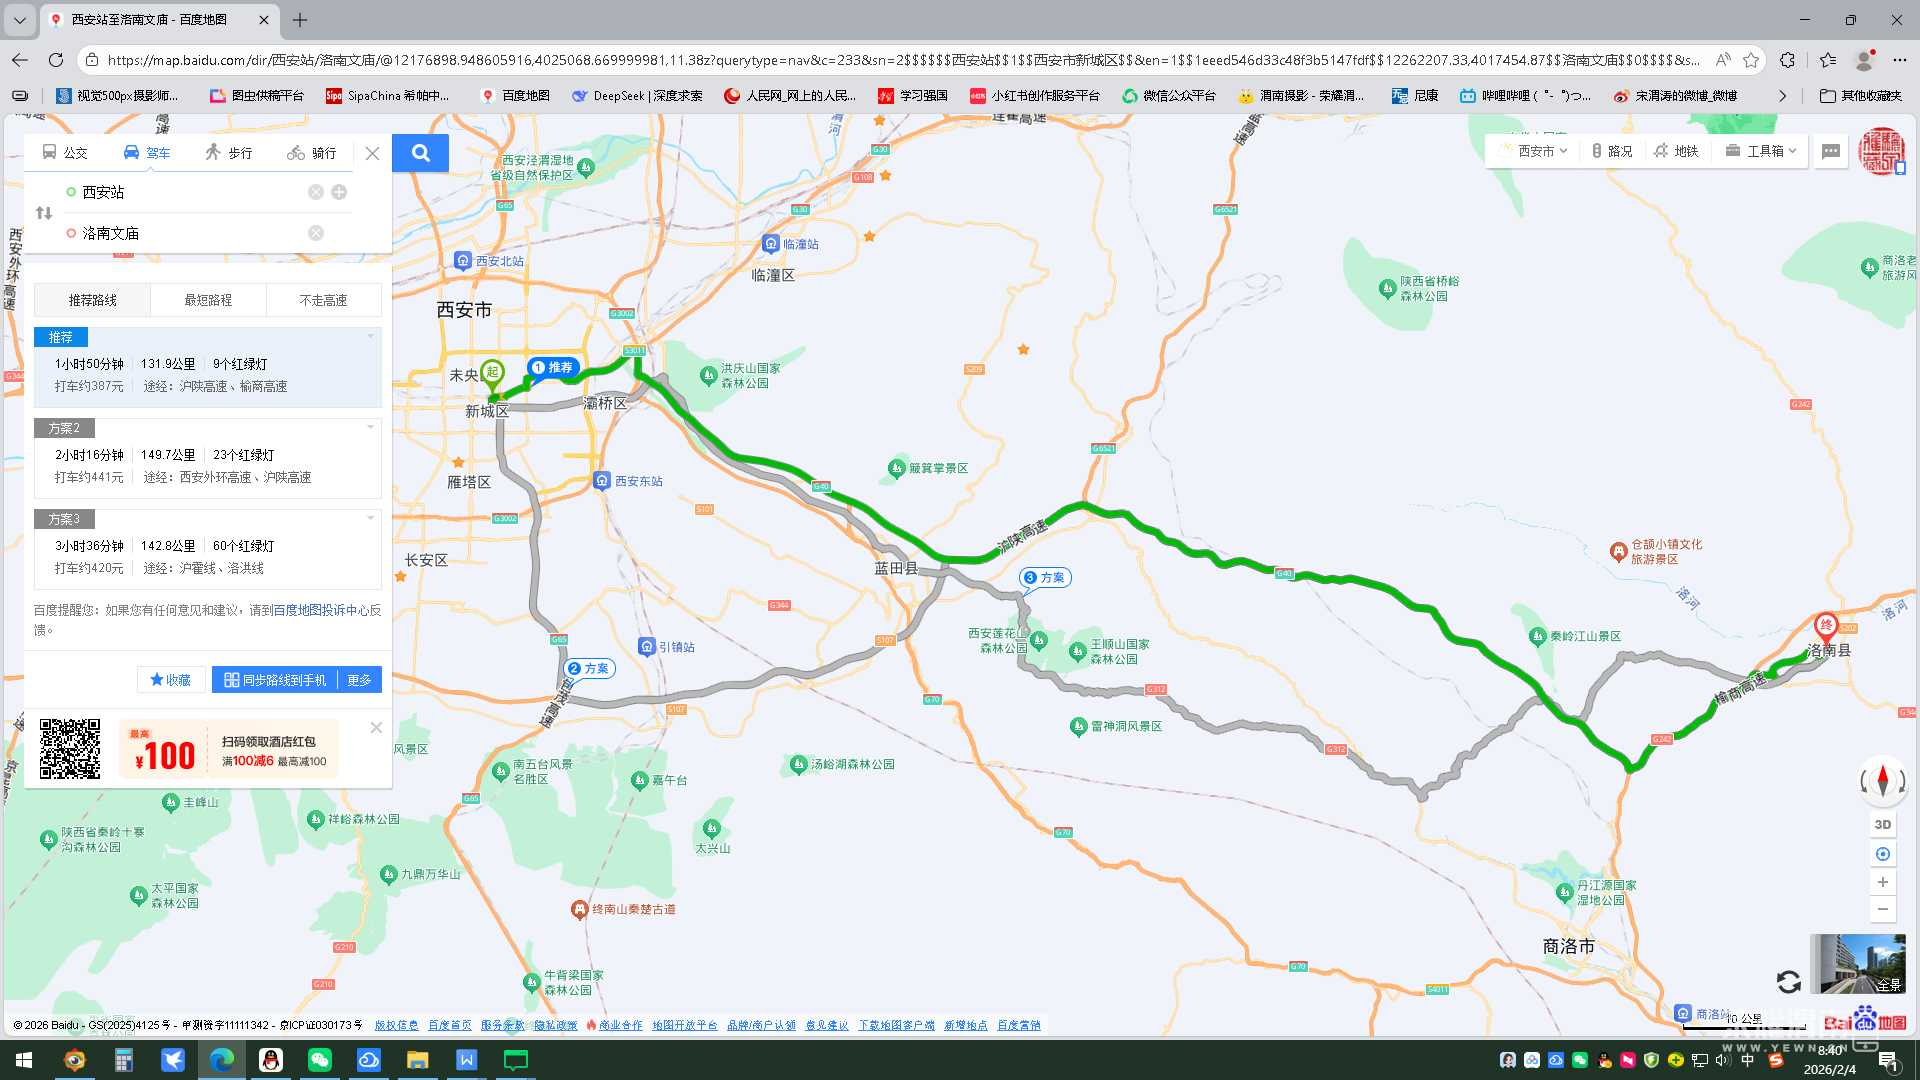Open the 全景 panorama thumbnail

pos(1857,963)
